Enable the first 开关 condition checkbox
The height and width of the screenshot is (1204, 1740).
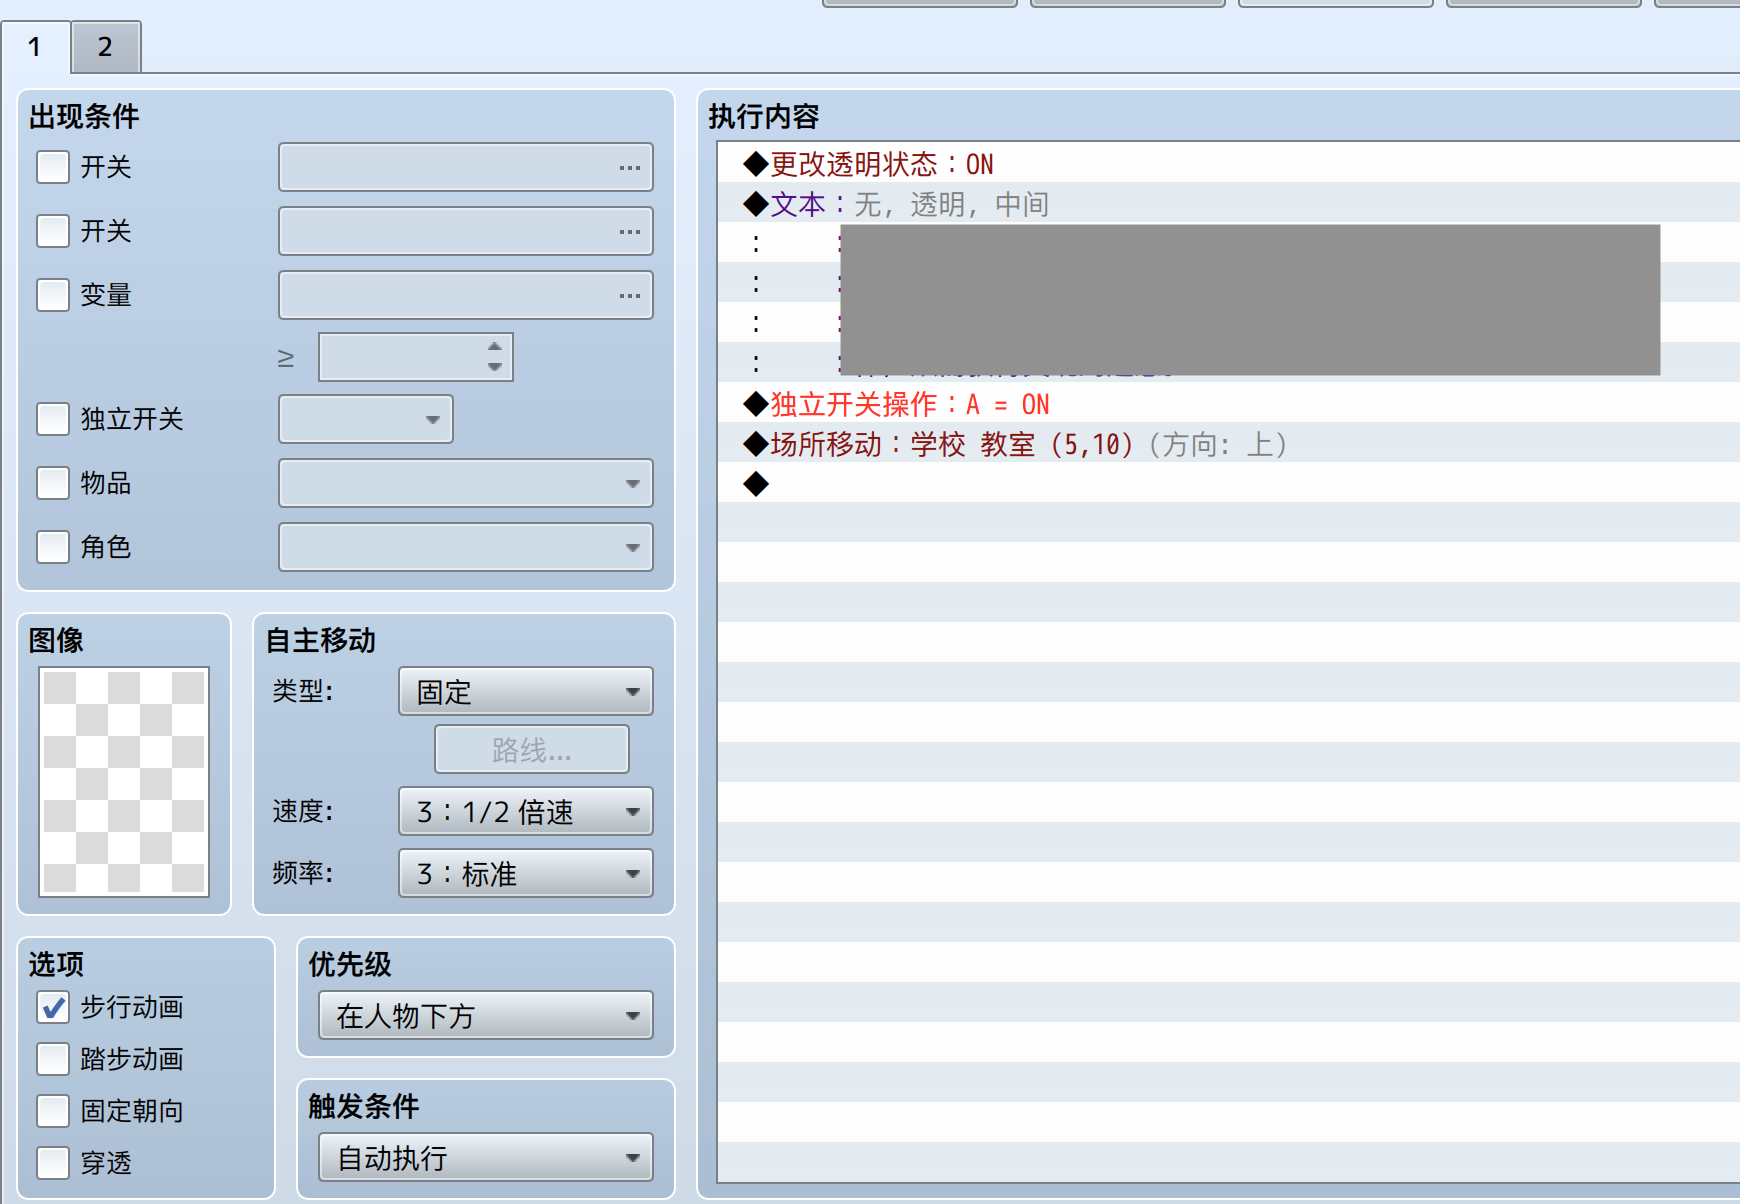pyautogui.click(x=53, y=167)
